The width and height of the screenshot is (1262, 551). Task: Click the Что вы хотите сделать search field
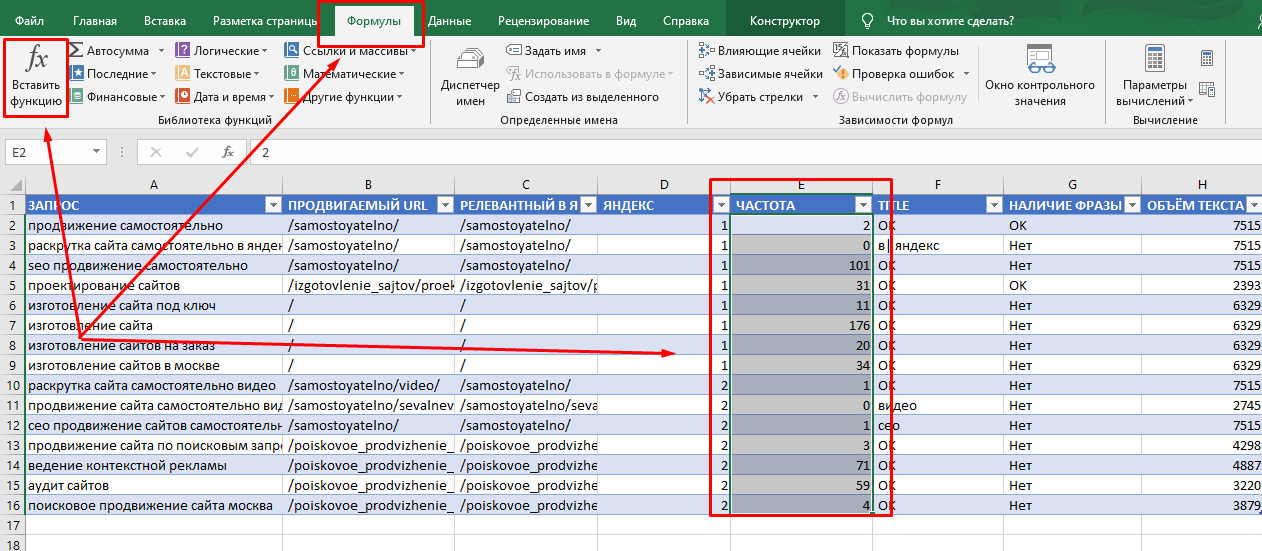[x=950, y=21]
